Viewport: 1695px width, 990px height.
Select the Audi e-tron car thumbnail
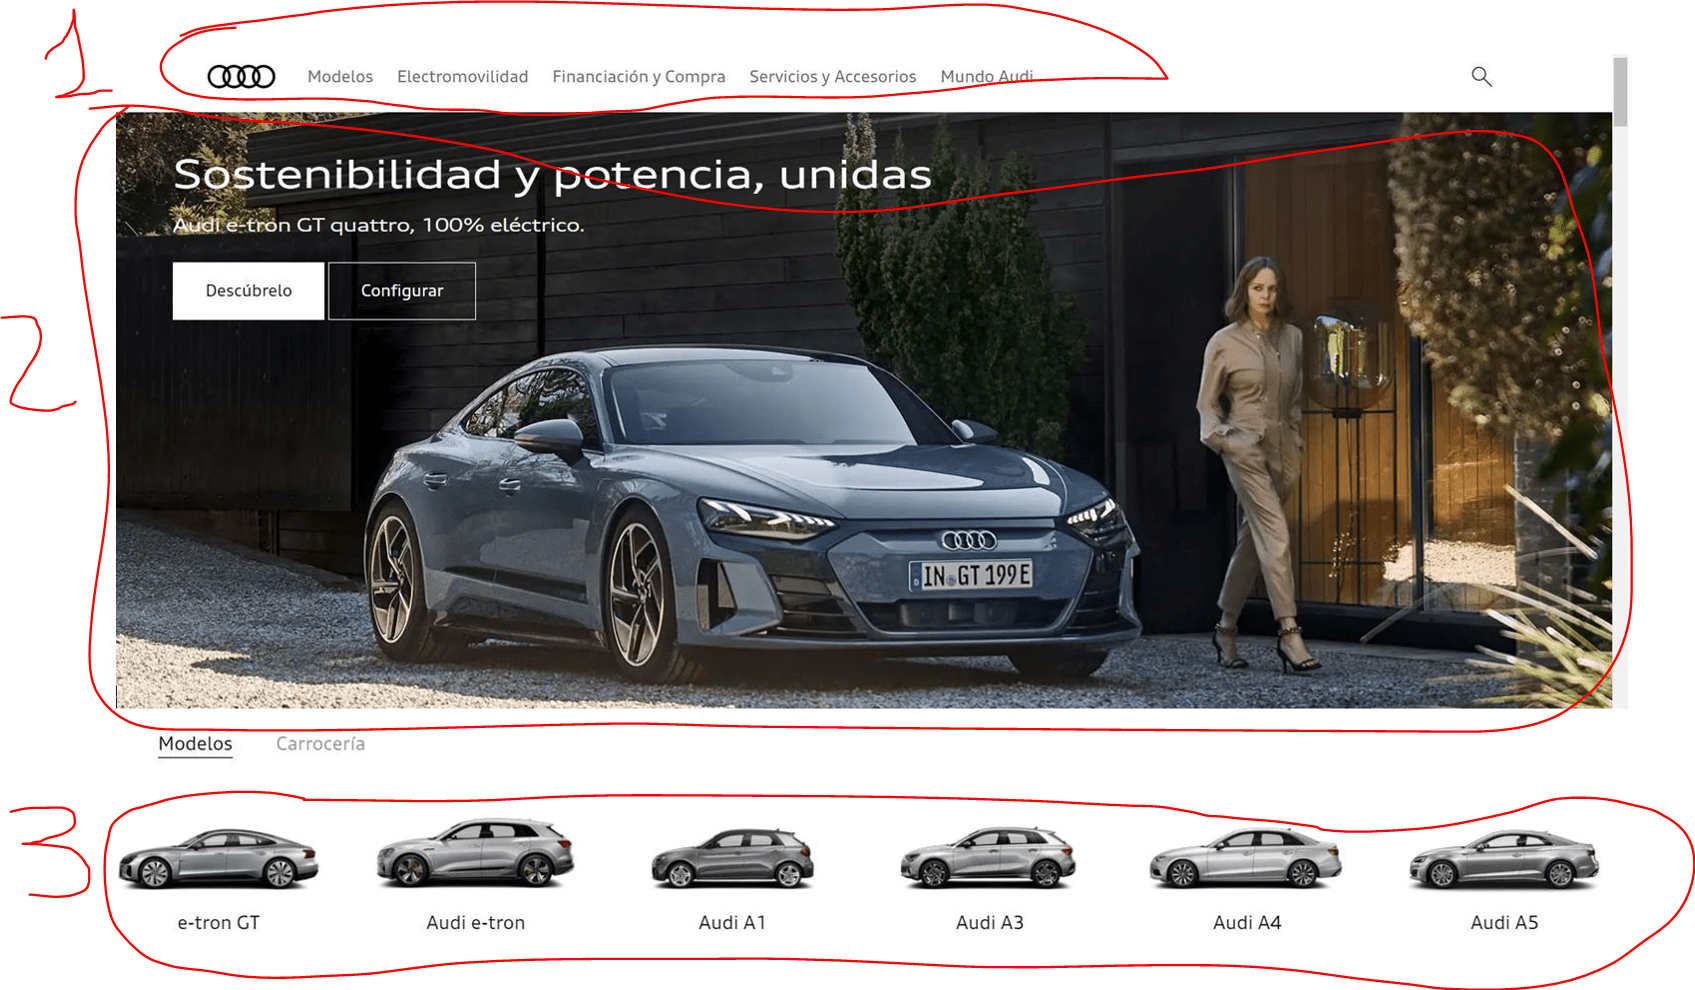[x=476, y=853]
